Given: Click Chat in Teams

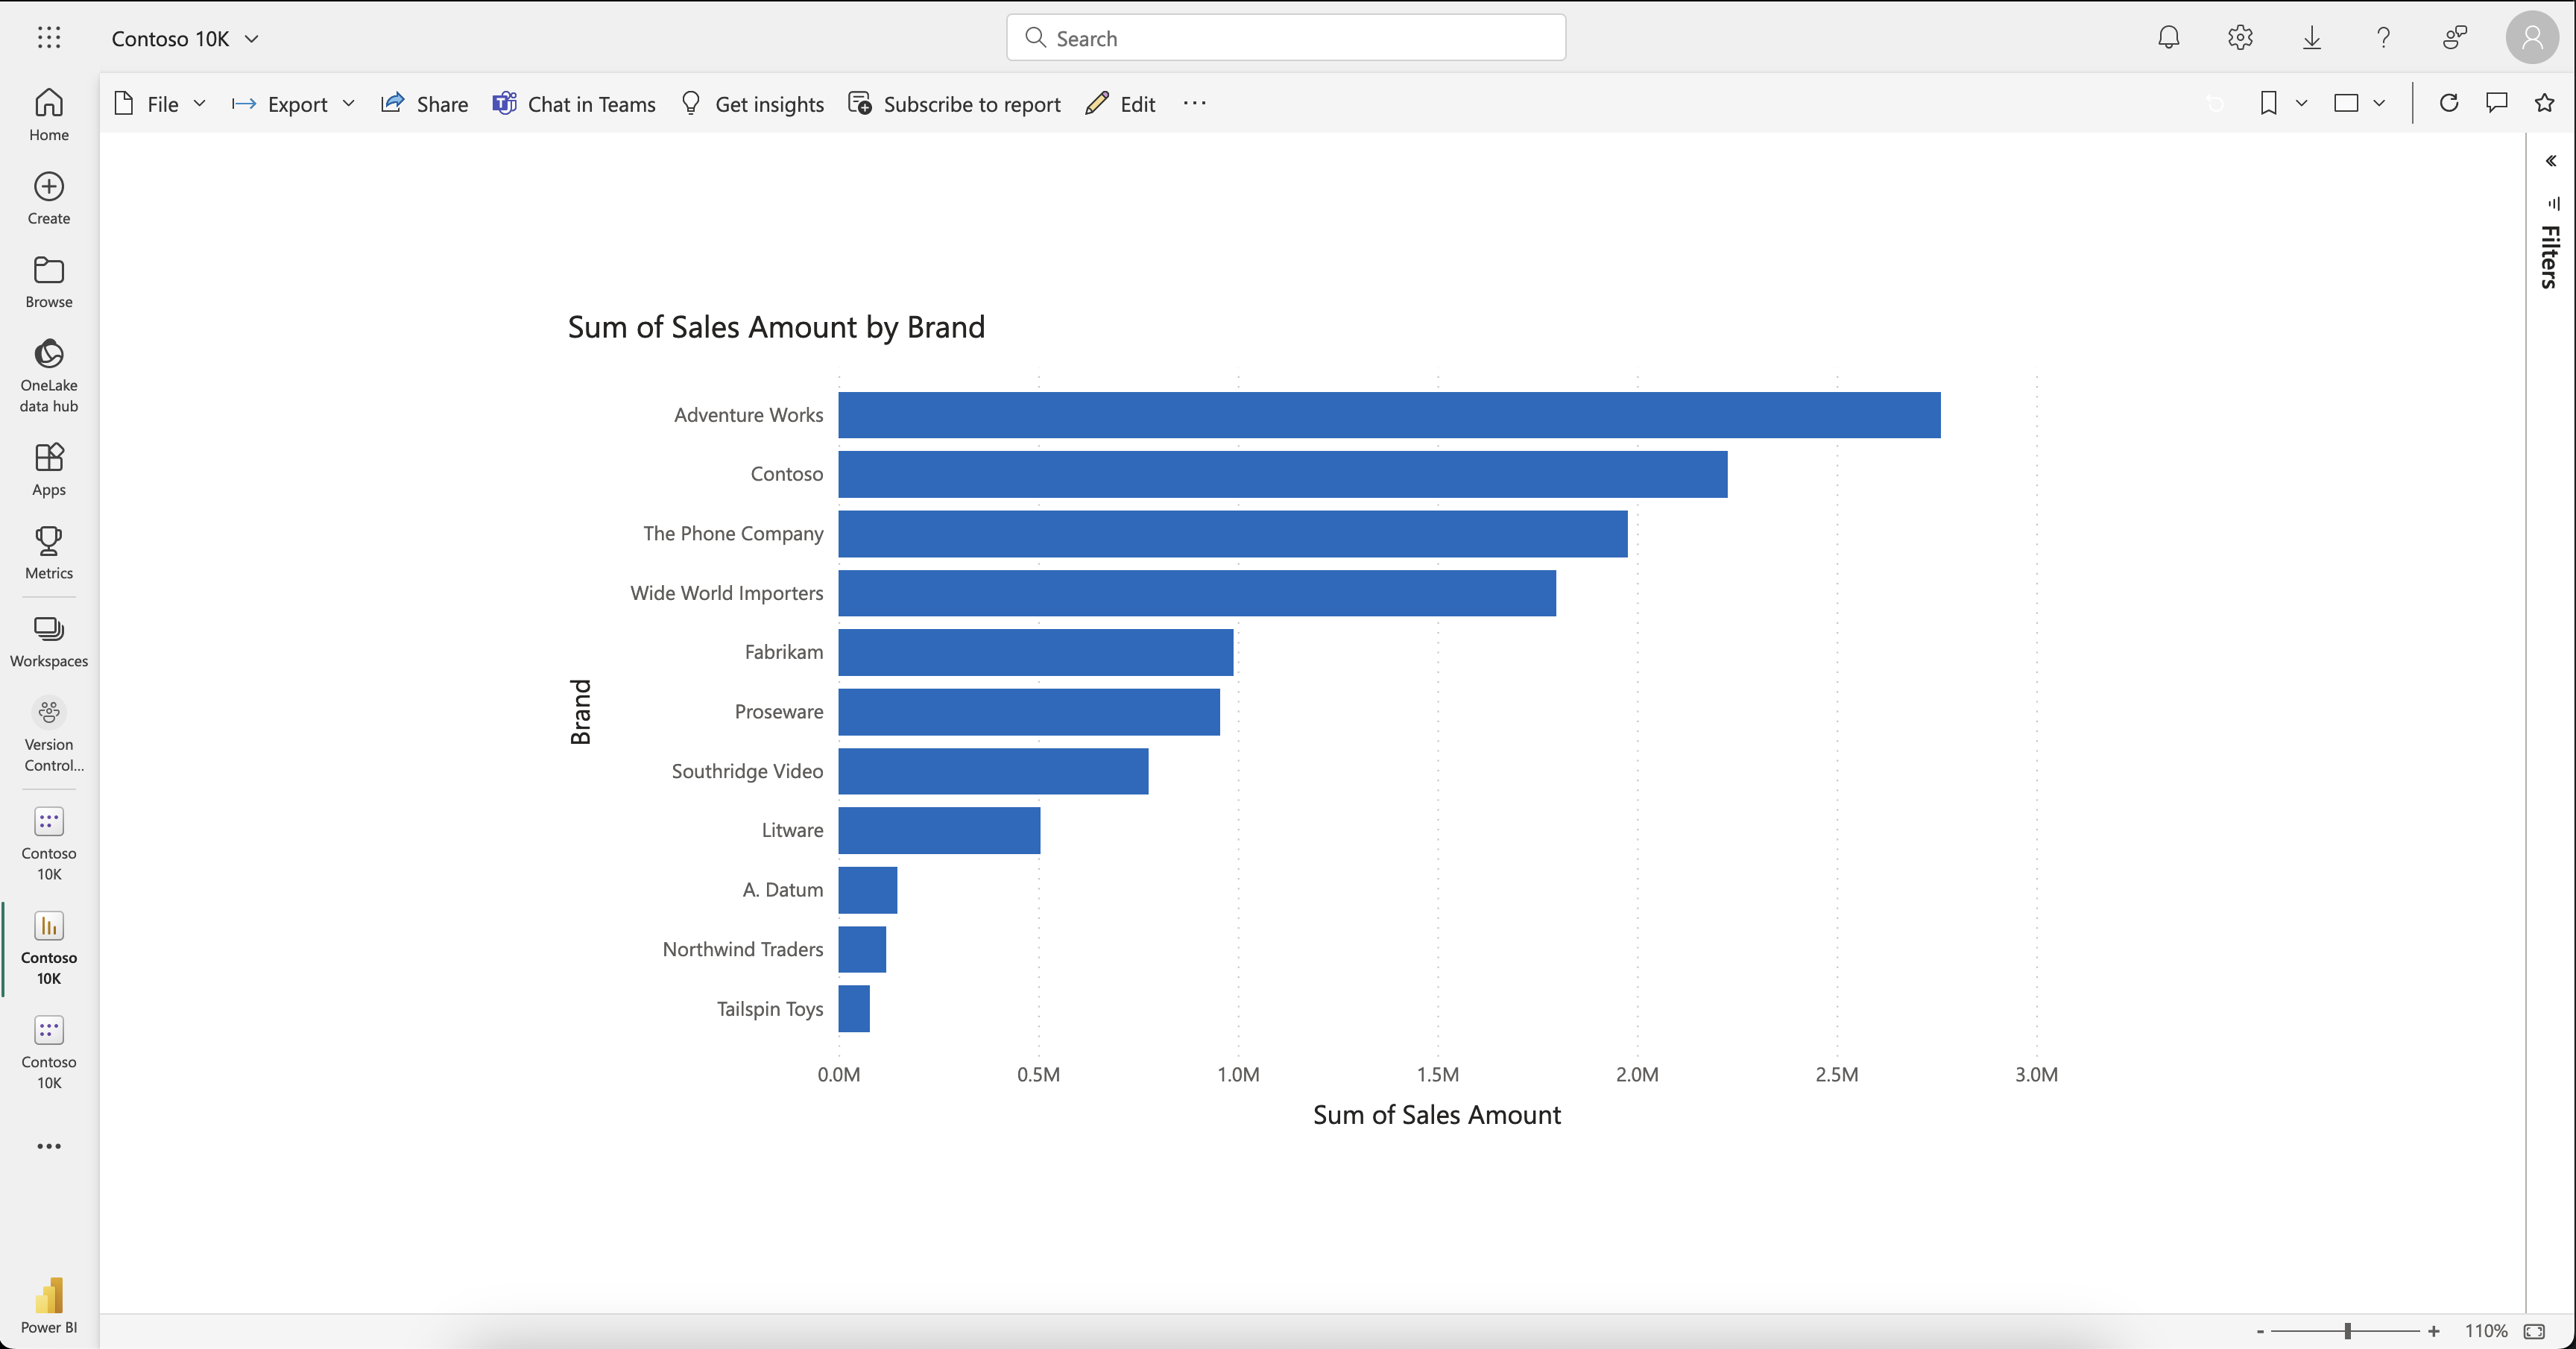Looking at the screenshot, I should pos(574,104).
